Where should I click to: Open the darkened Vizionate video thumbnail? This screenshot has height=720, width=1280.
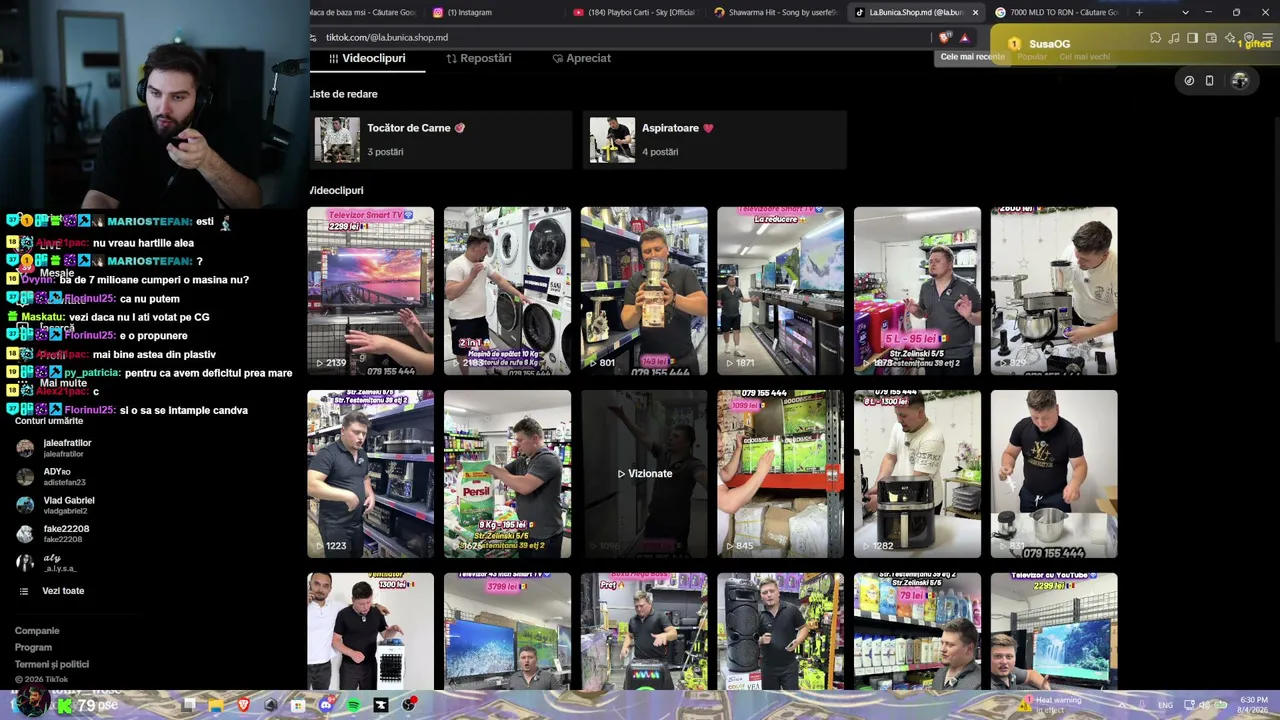(644, 474)
